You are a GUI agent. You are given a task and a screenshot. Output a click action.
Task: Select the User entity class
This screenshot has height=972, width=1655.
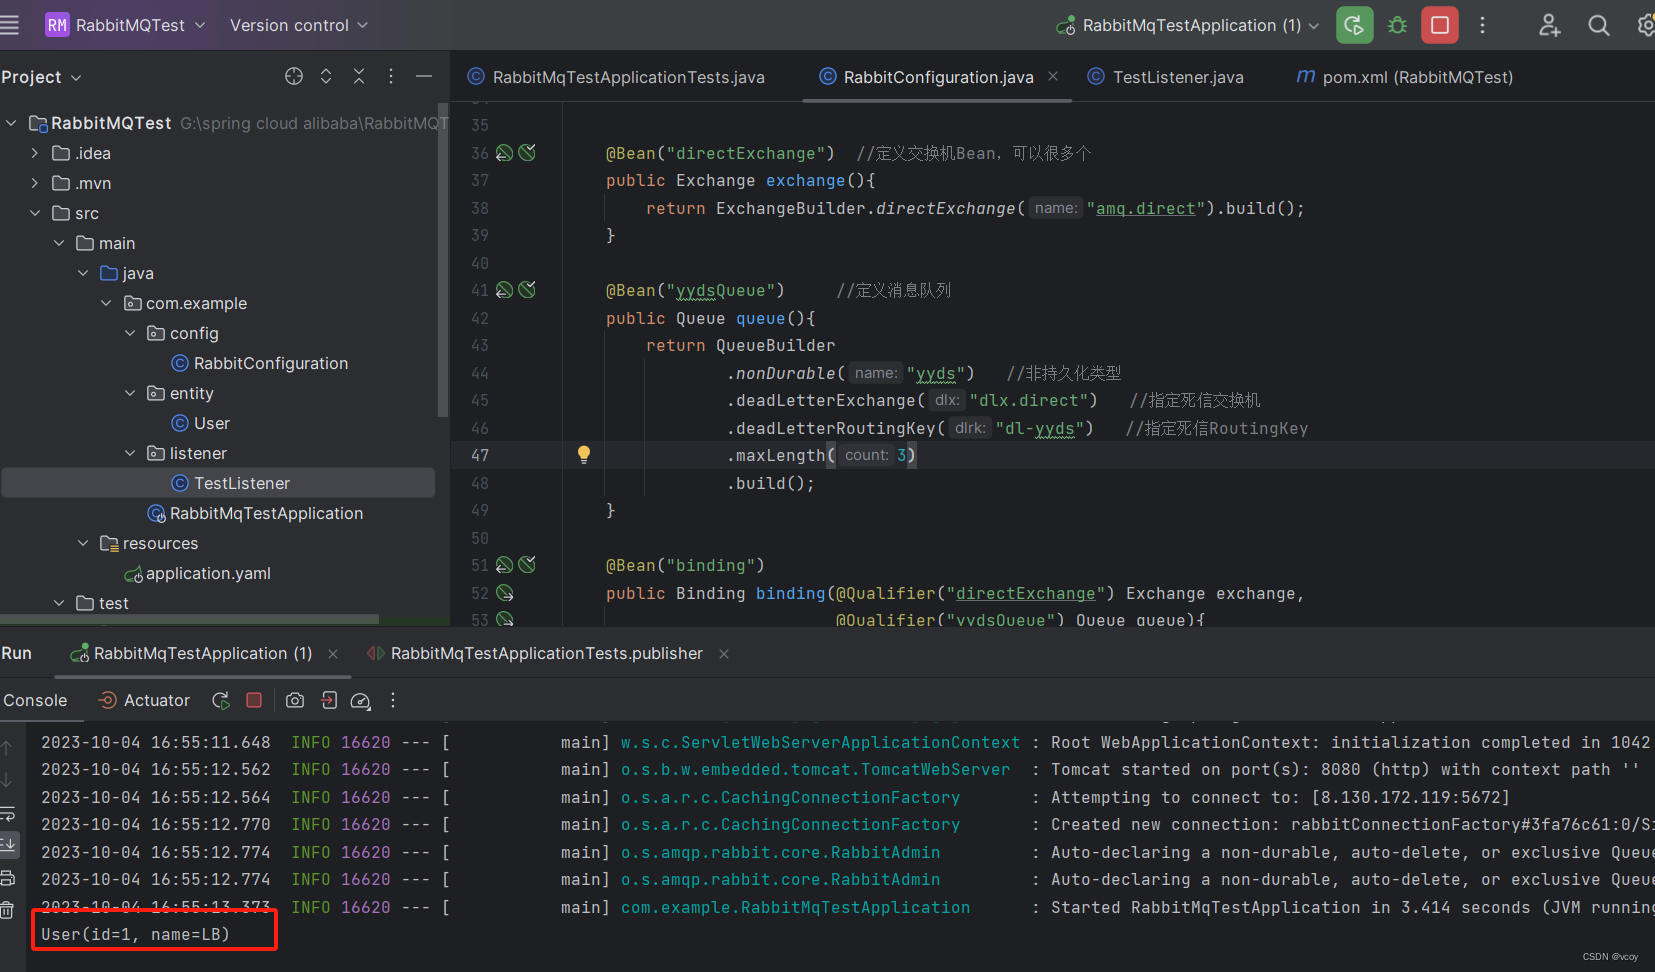[201, 423]
